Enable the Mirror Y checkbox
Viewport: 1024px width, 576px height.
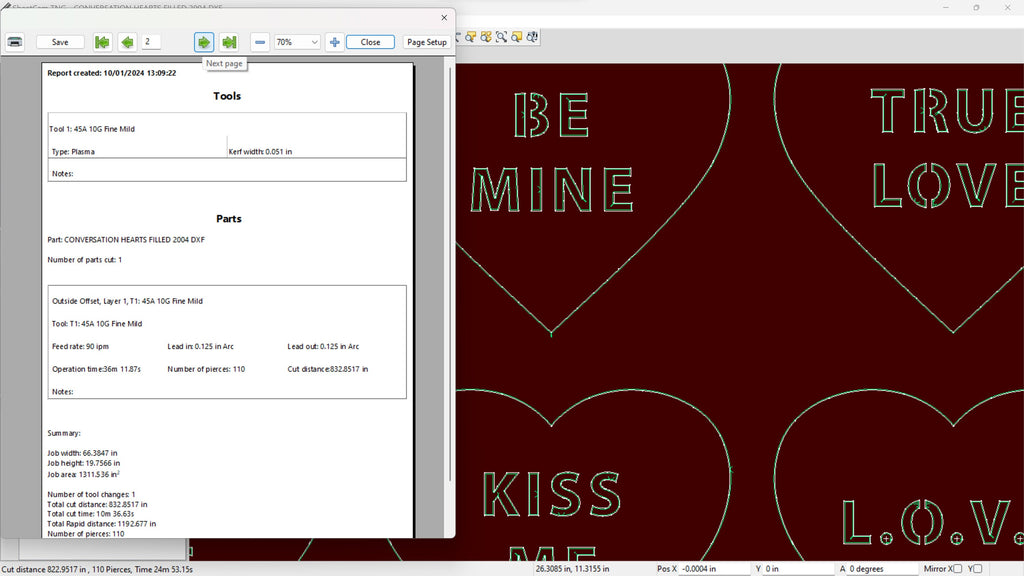click(978, 569)
